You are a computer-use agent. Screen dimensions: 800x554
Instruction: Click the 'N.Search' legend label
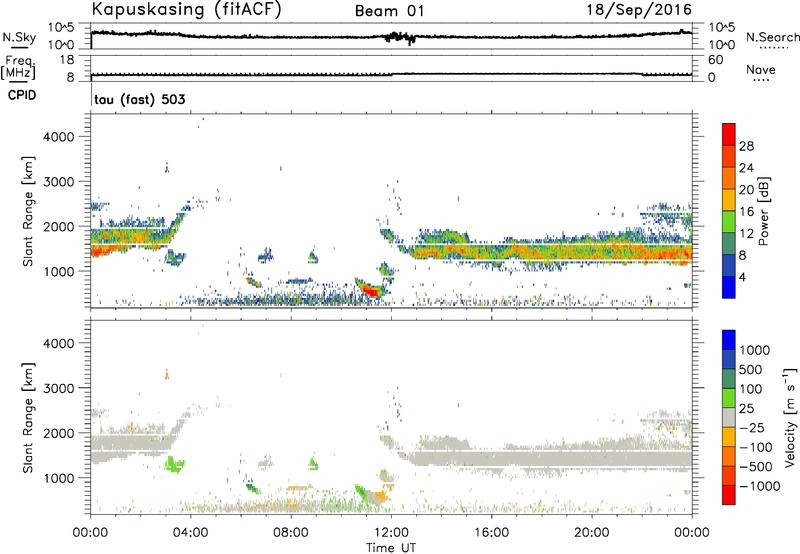772,37
